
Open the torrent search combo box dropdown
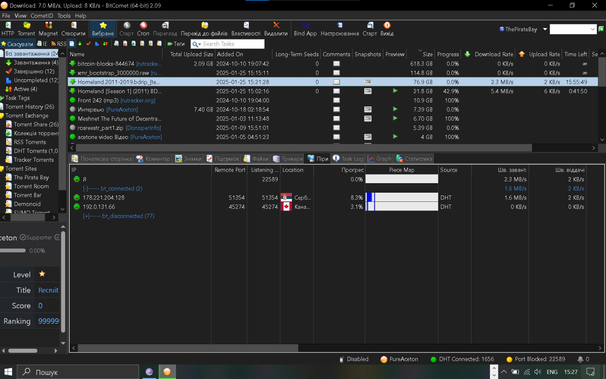[x=592, y=29]
